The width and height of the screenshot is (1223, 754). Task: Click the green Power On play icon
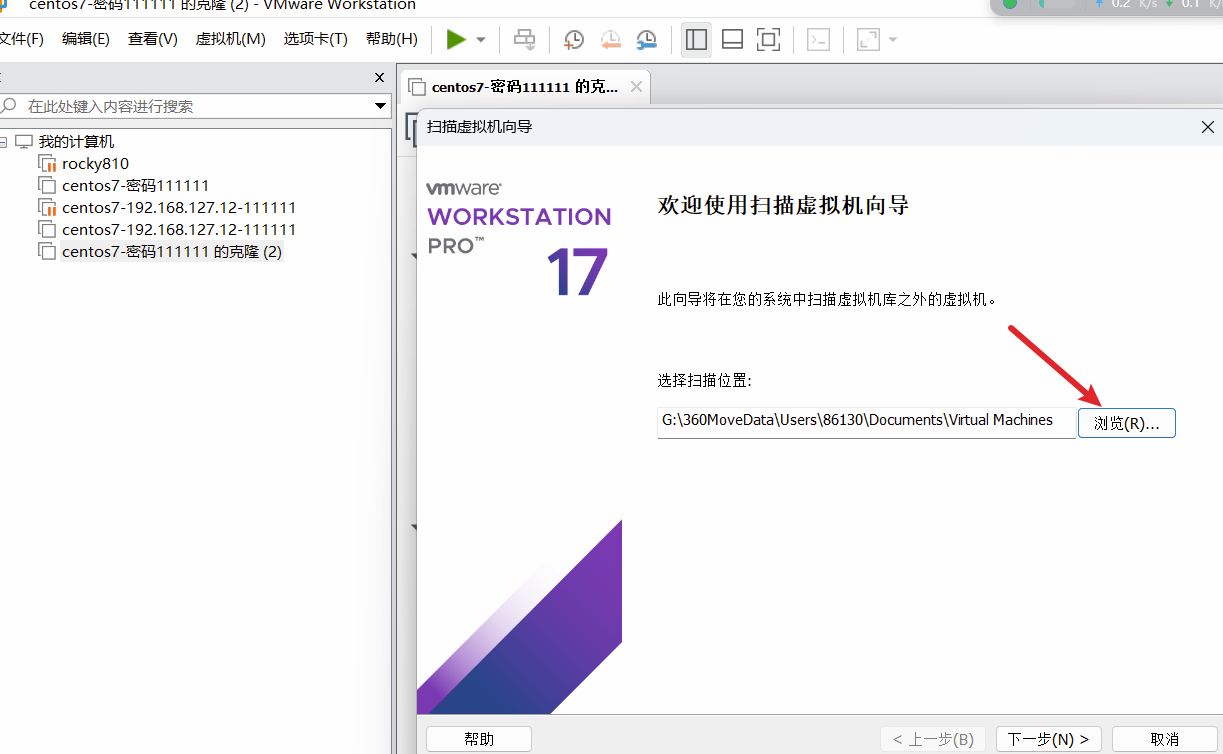coord(456,39)
